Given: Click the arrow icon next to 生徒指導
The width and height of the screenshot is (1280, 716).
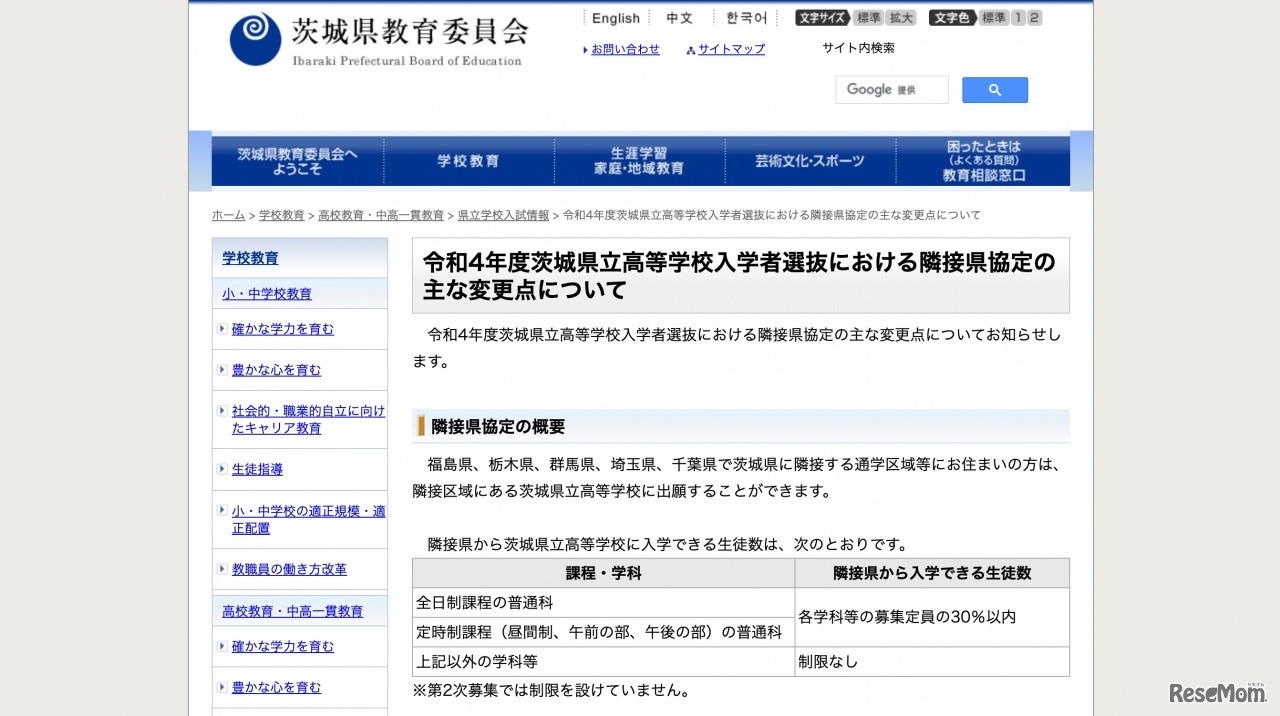Looking at the screenshot, I should pos(221,469).
